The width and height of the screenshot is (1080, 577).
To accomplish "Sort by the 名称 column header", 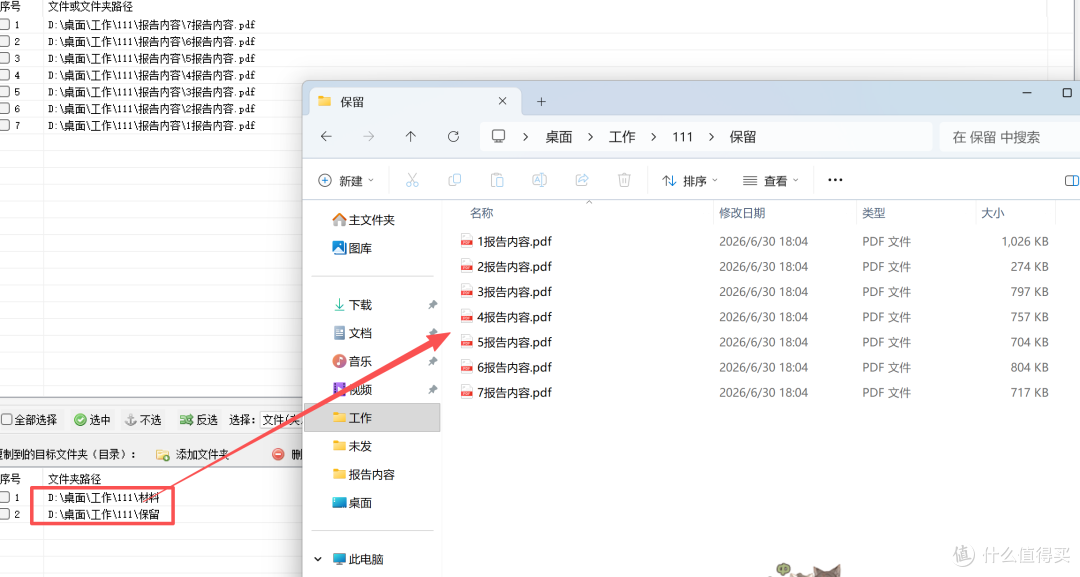I will [481, 213].
